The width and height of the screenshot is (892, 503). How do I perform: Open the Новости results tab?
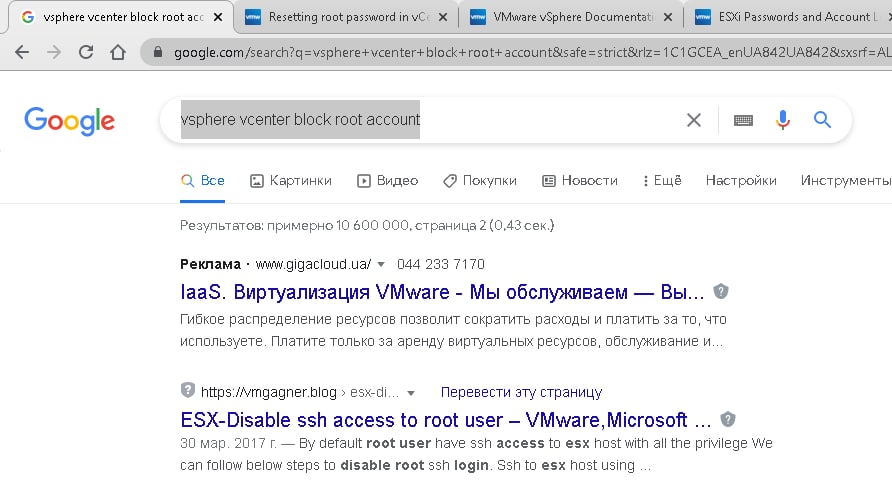580,181
